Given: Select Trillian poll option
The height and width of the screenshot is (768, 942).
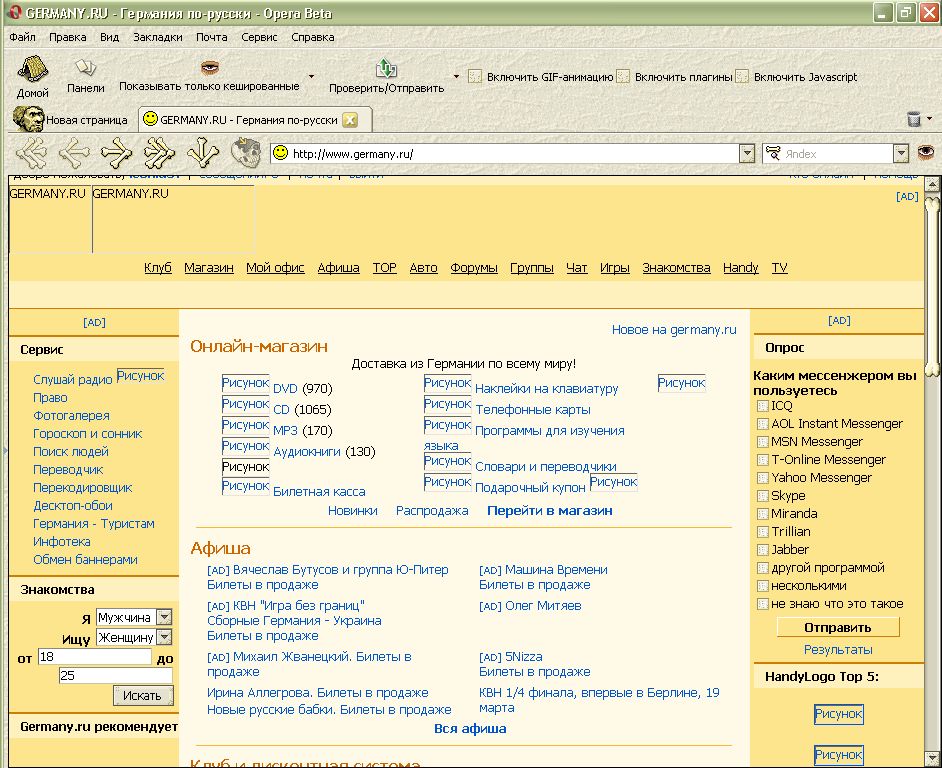Looking at the screenshot, I should click(762, 532).
